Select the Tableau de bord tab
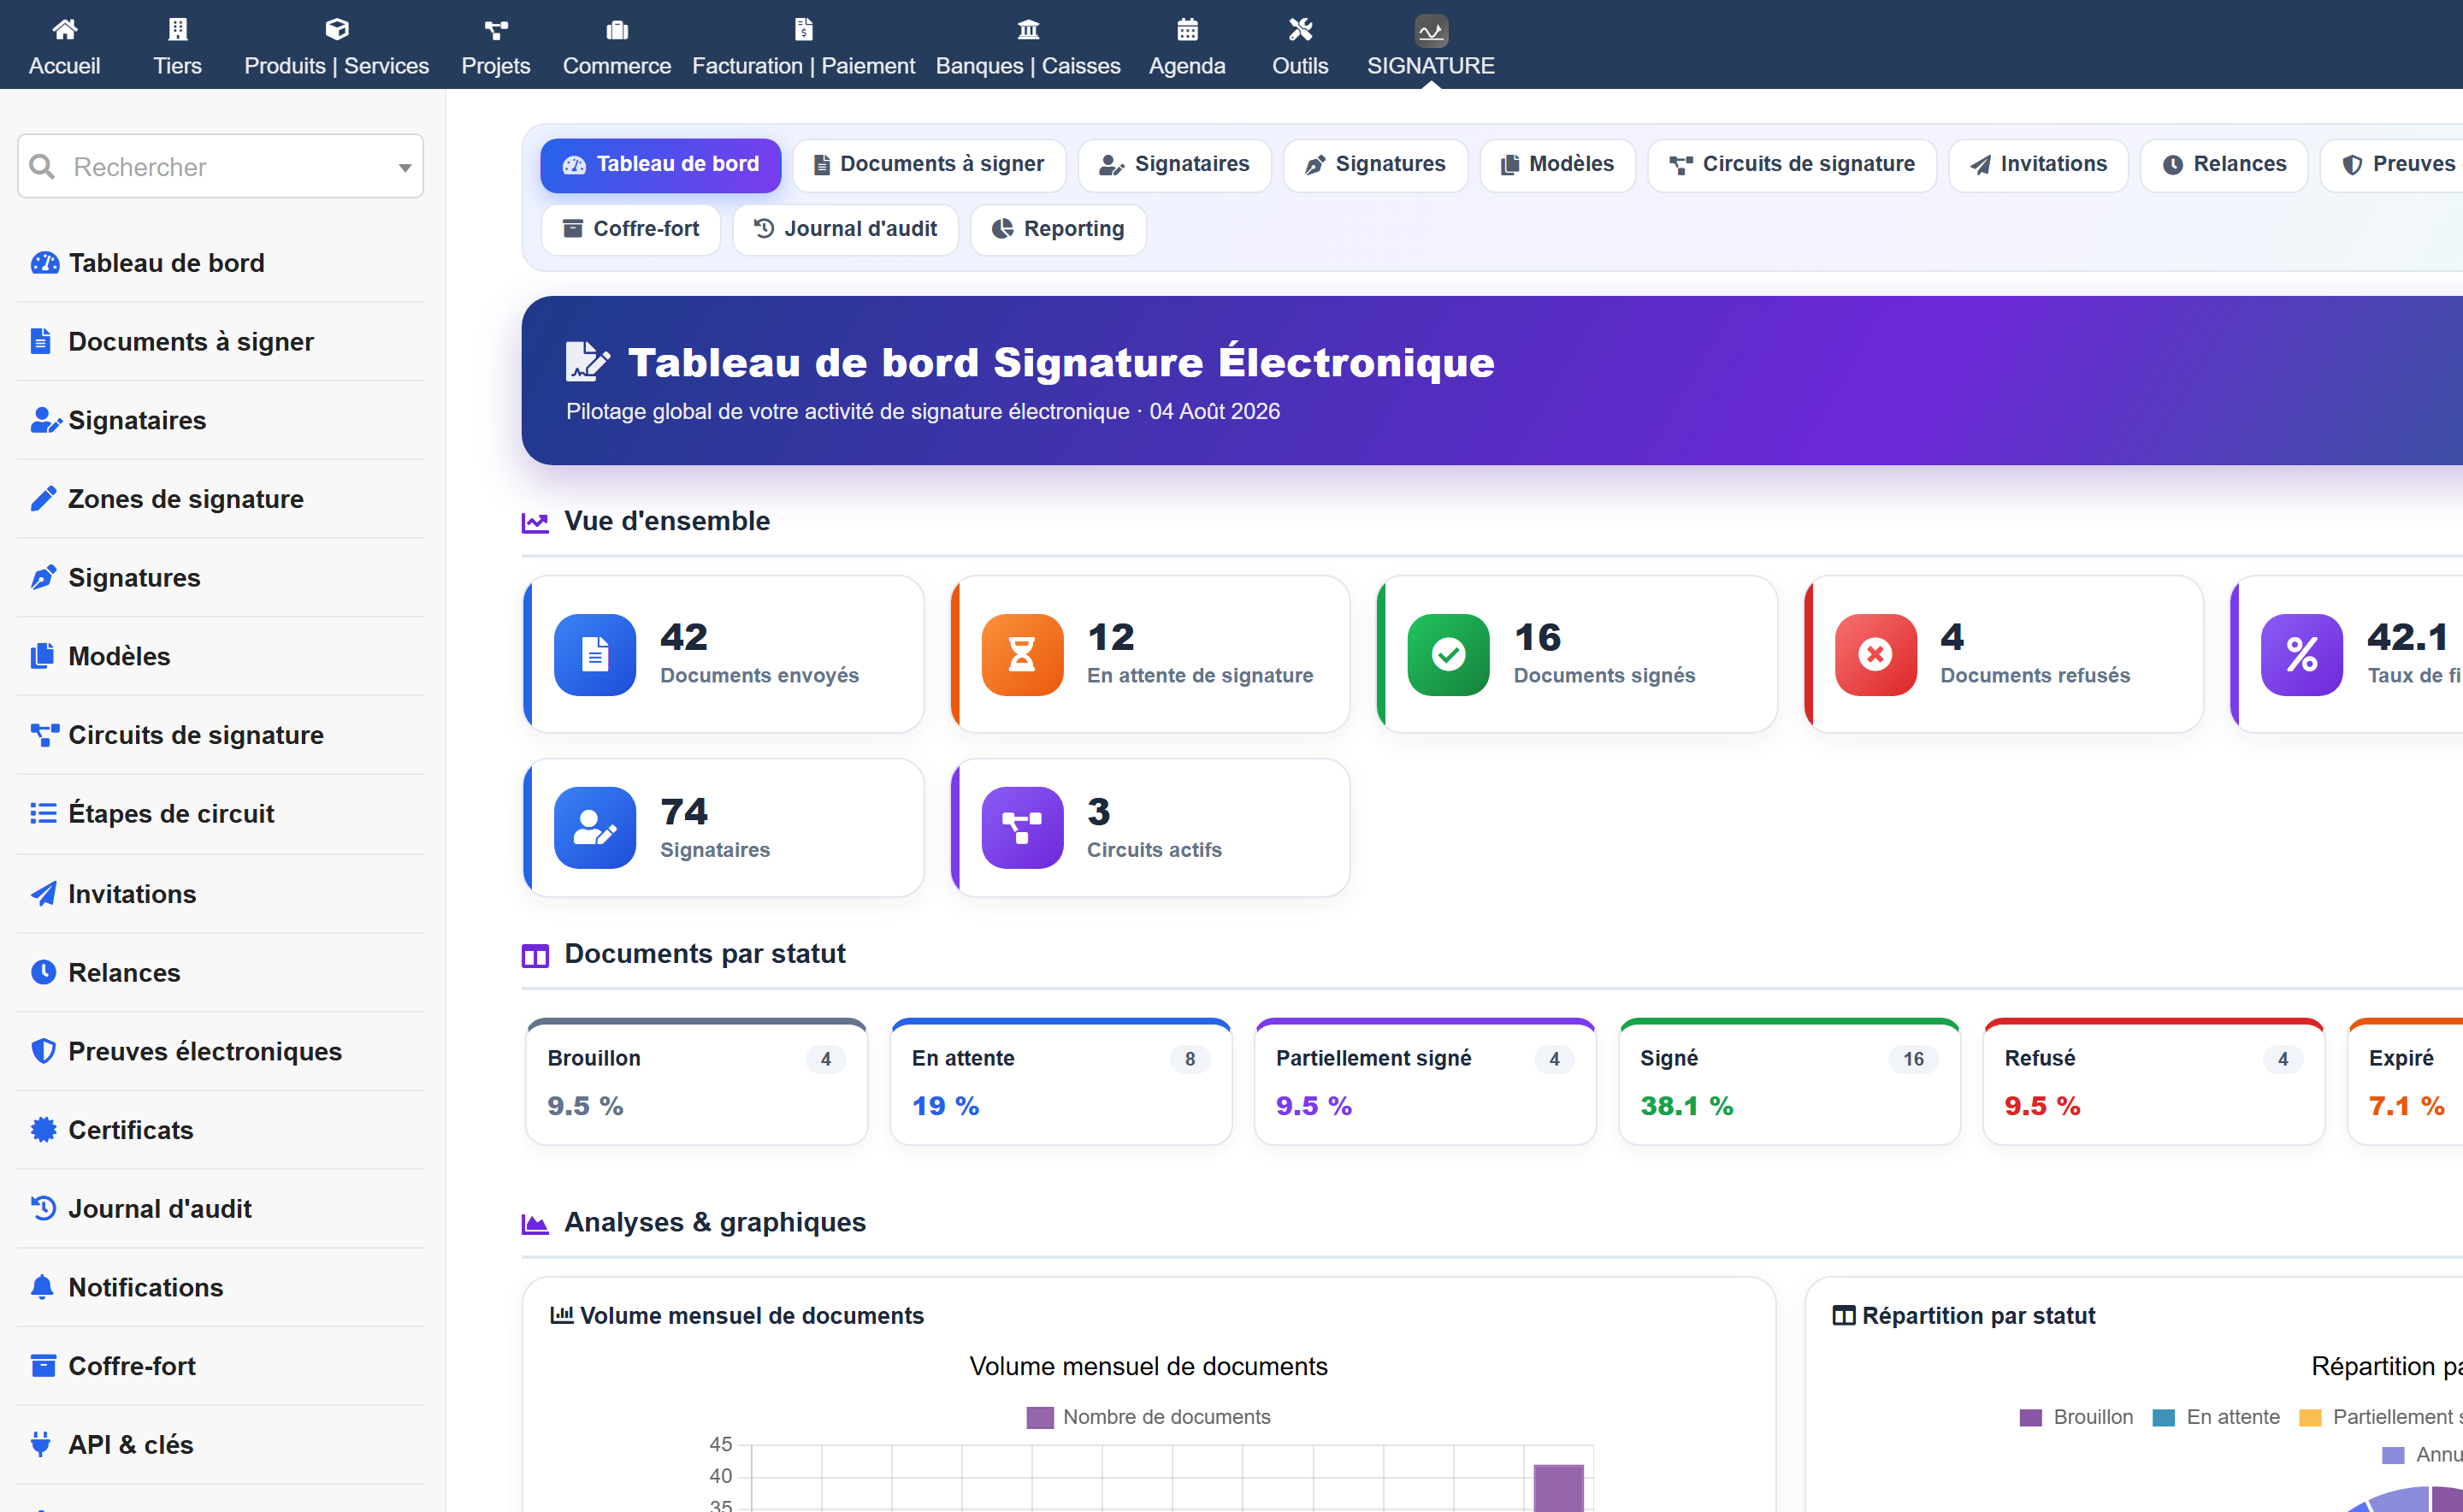The height and width of the screenshot is (1512, 2463). pyautogui.click(x=660, y=164)
